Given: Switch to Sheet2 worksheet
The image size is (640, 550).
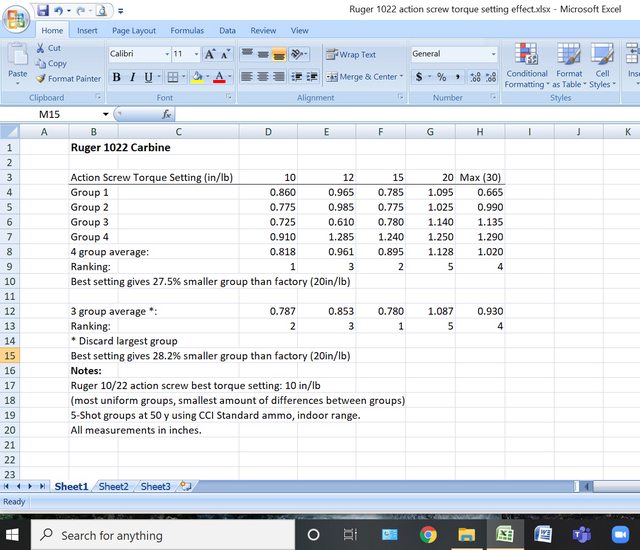Looking at the screenshot, I should click(x=113, y=487).
